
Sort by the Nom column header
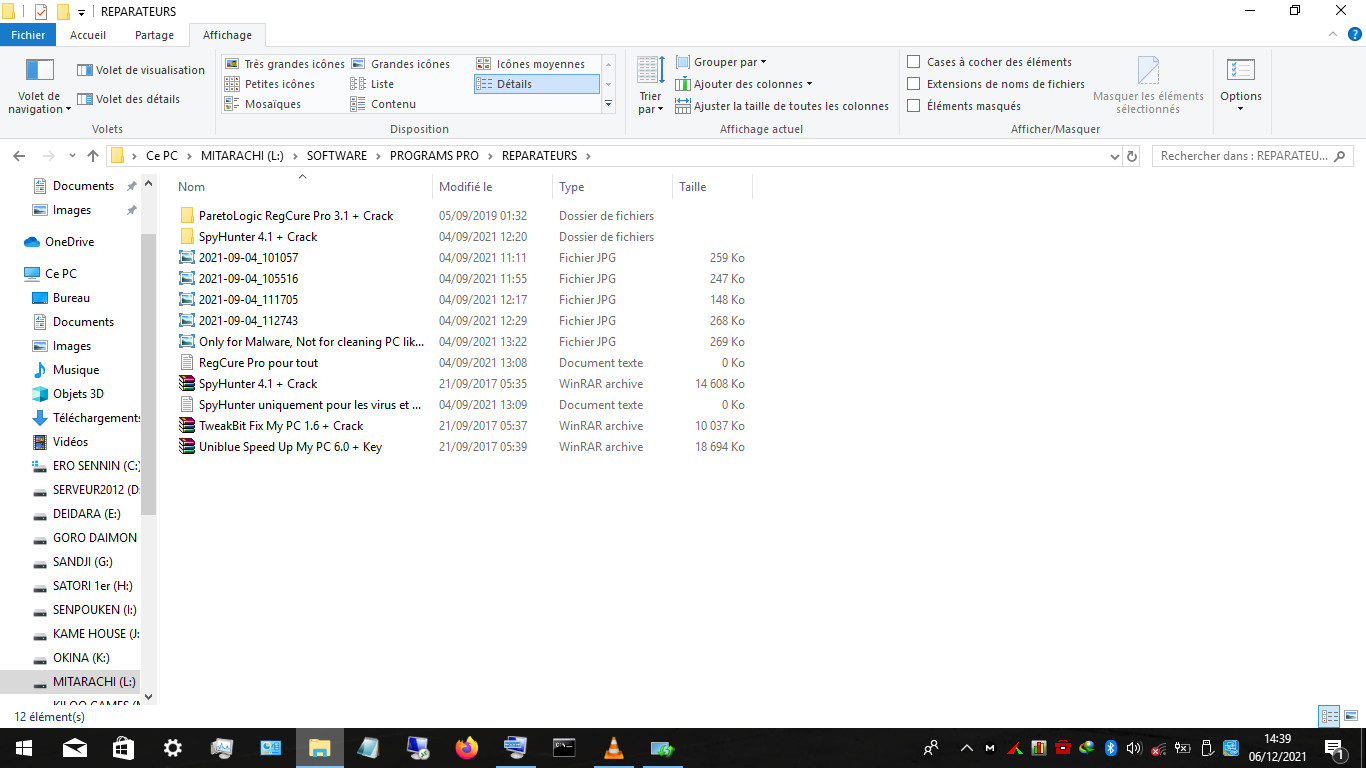[303, 187]
